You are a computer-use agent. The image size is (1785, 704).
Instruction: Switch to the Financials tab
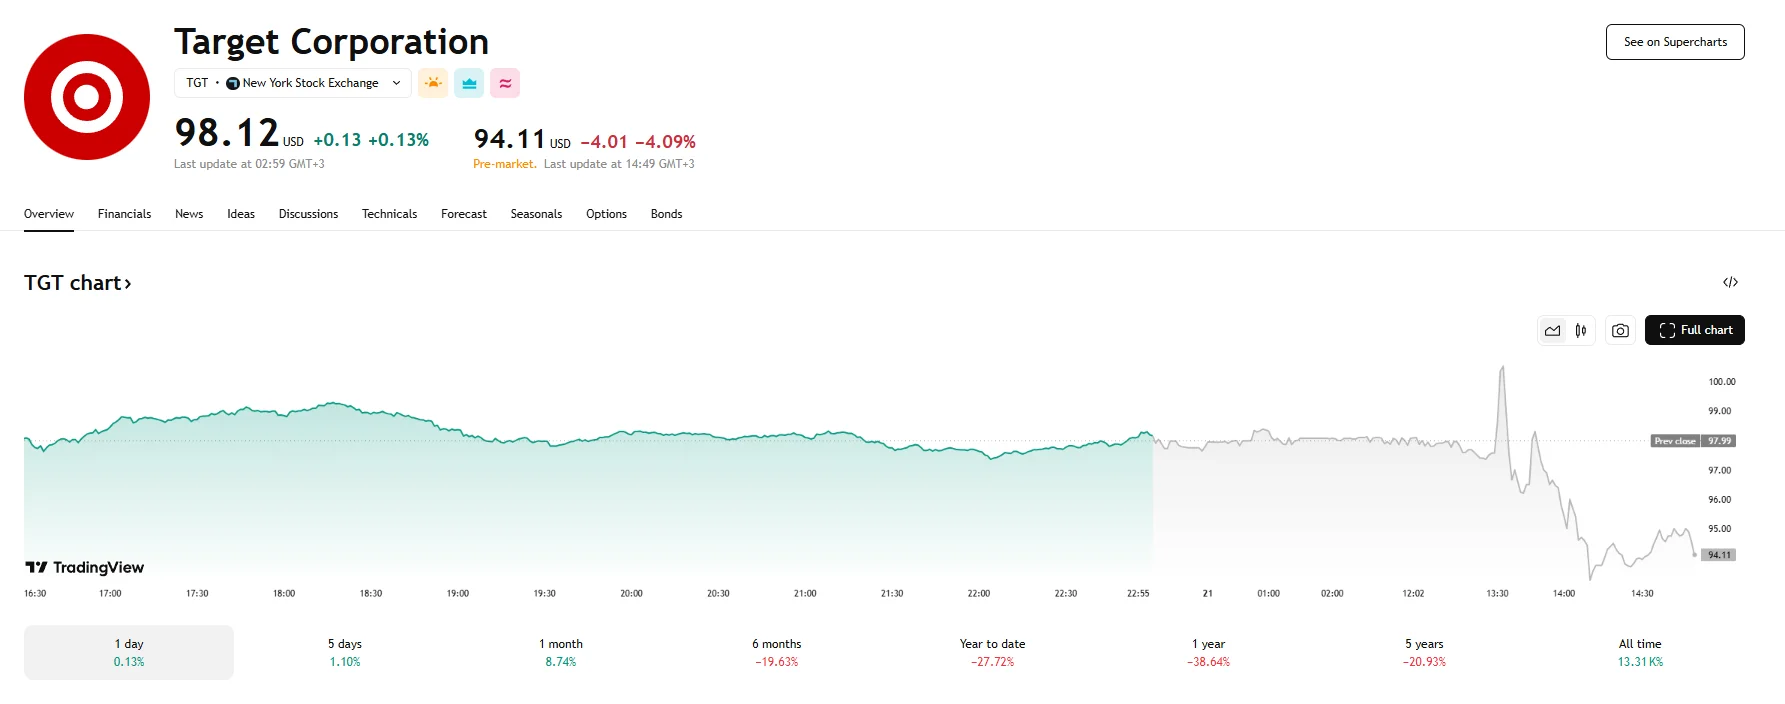pyautogui.click(x=124, y=213)
